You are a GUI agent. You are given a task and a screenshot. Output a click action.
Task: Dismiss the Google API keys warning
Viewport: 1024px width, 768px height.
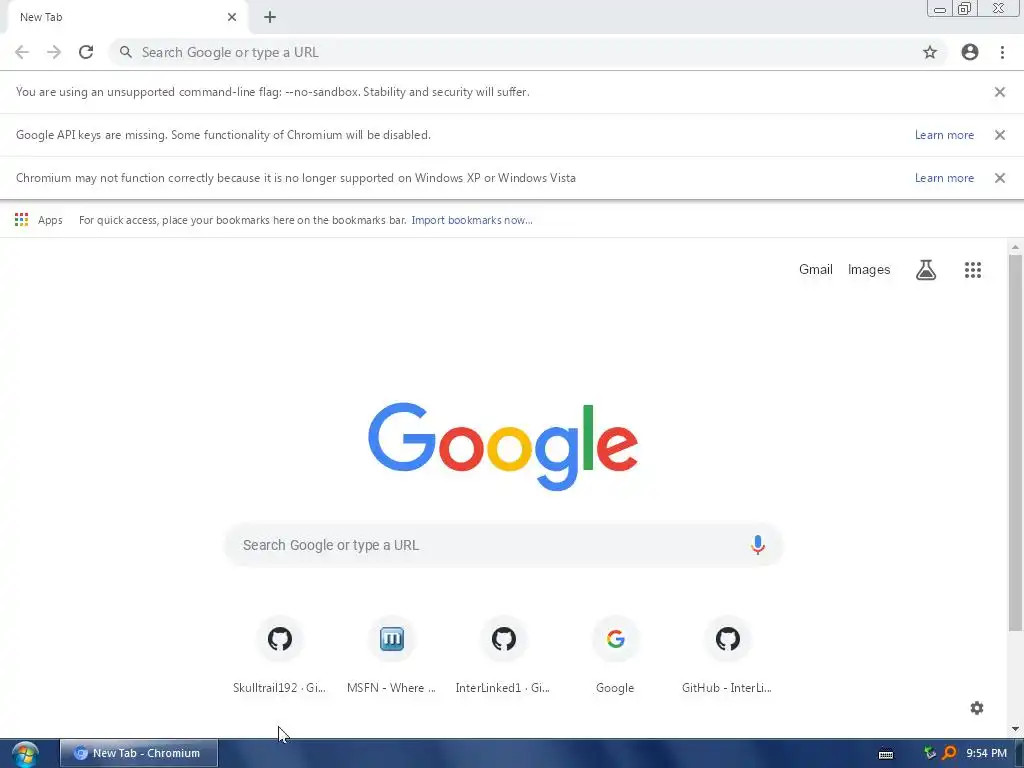pos(1000,135)
